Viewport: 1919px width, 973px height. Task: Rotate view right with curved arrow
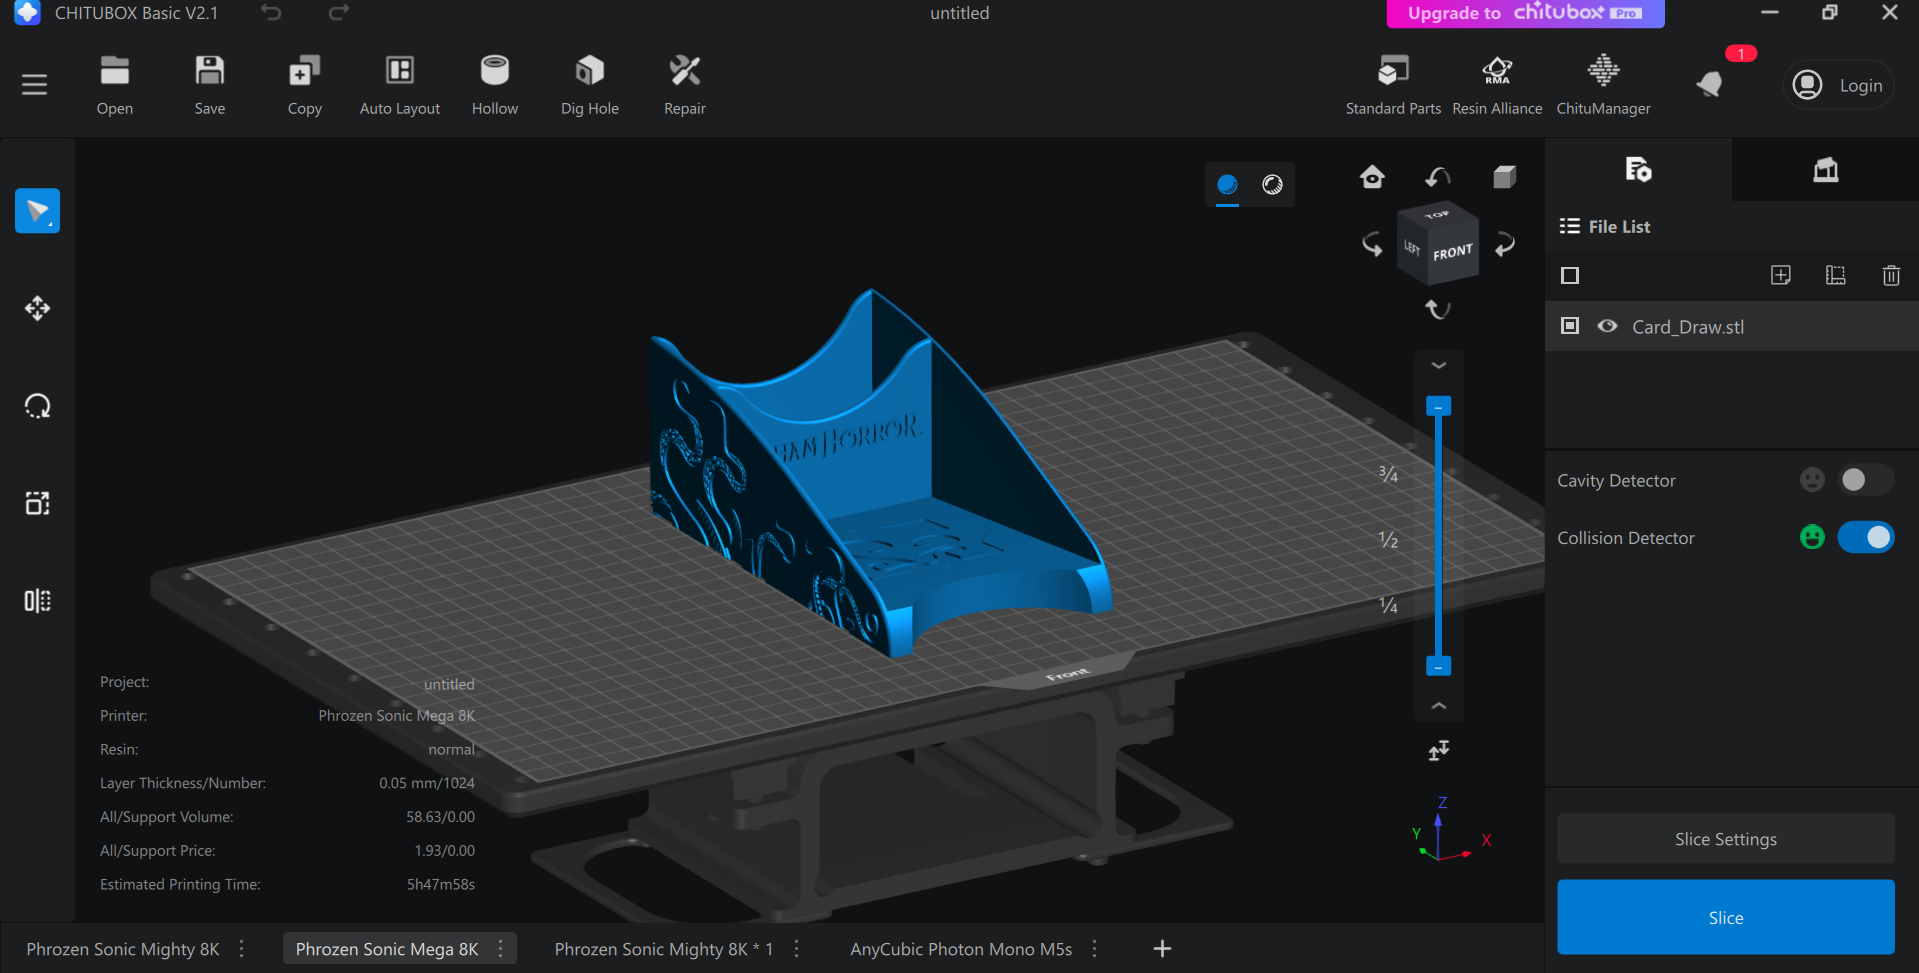[x=1505, y=244]
